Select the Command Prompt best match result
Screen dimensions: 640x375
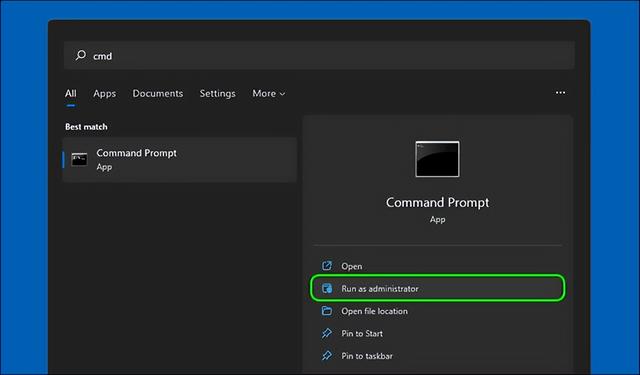coord(180,160)
